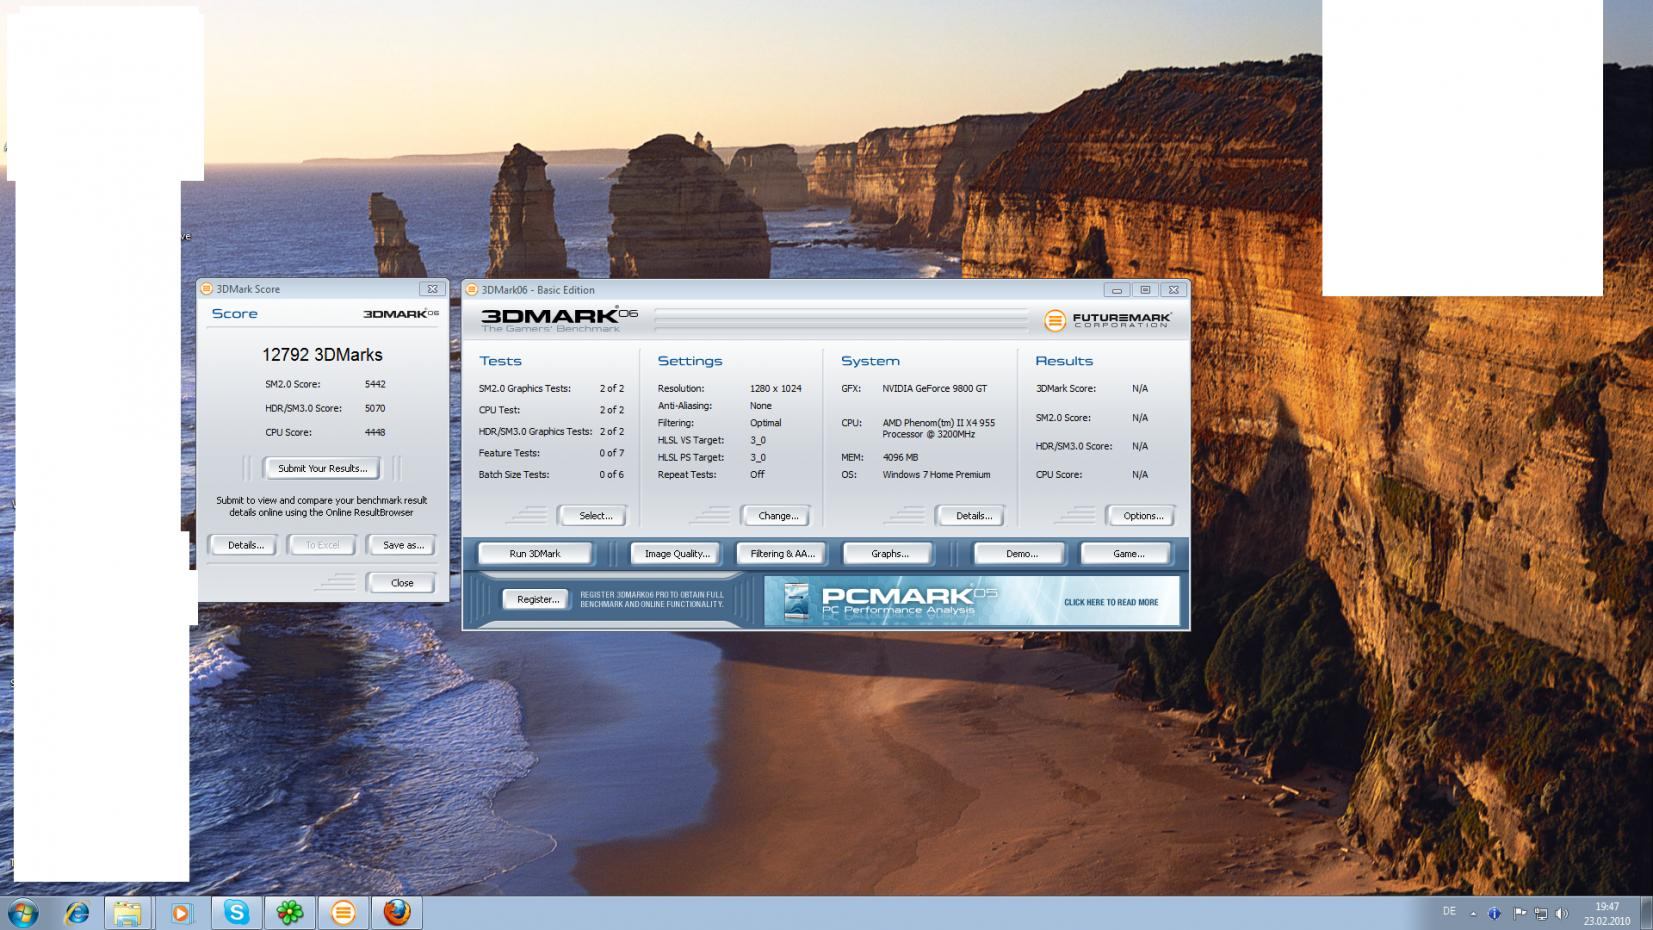
Task: Click the Repeat Tests value Off
Action: pos(757,475)
